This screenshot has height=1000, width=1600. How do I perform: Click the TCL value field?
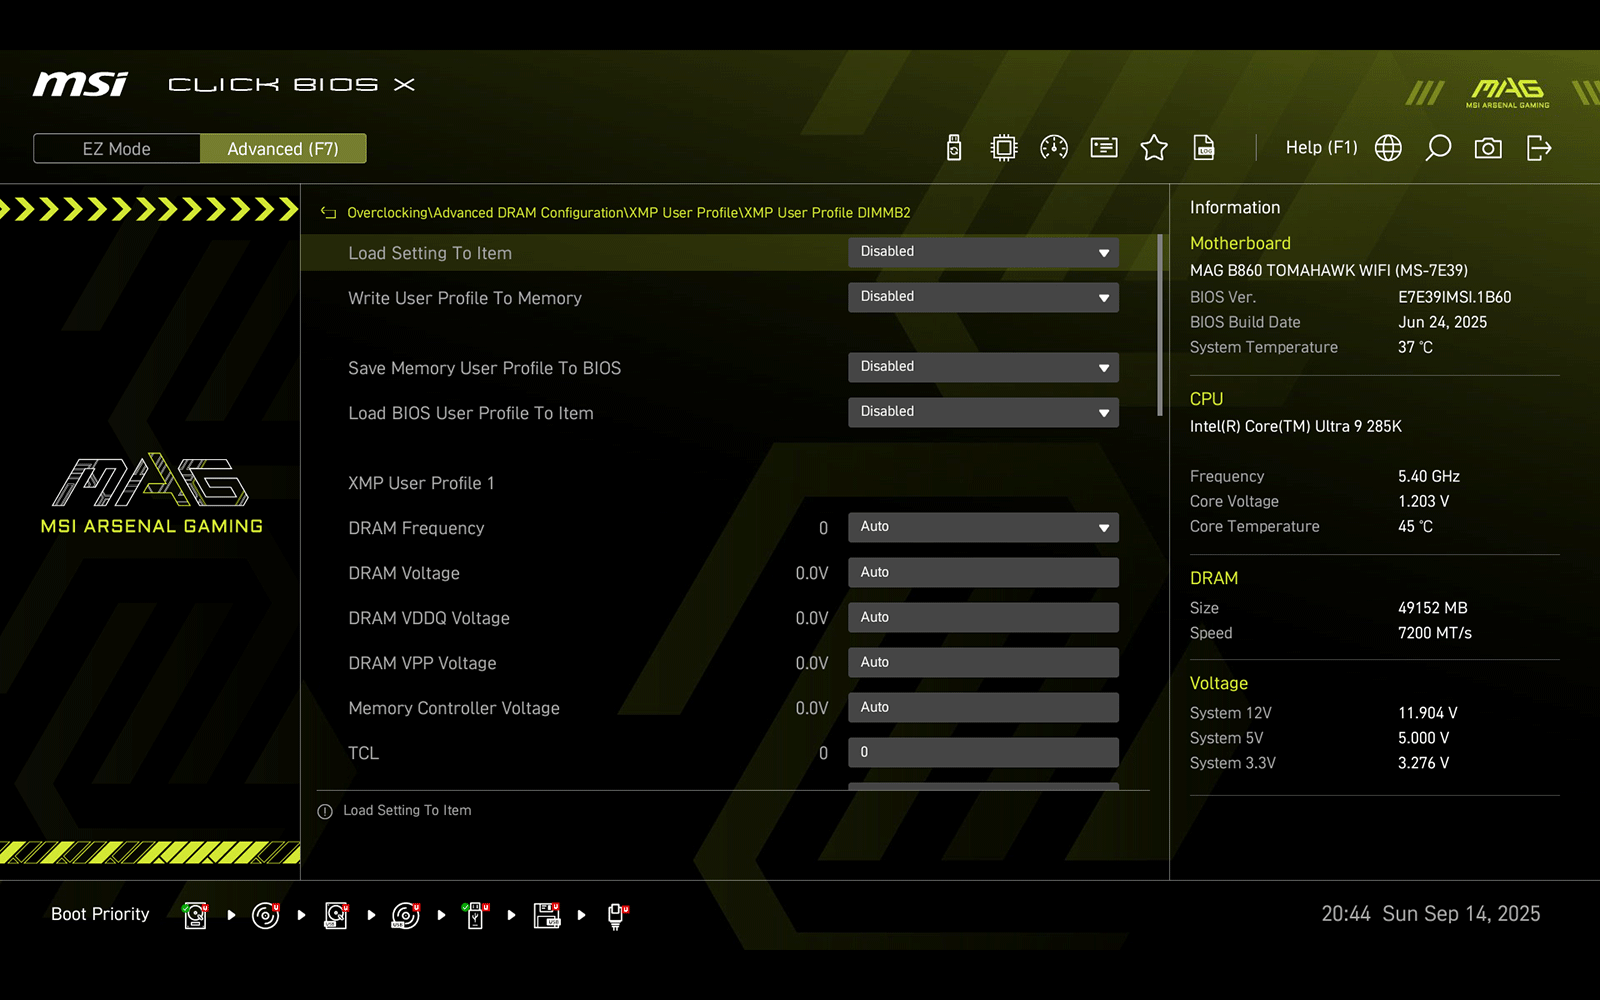coord(983,752)
